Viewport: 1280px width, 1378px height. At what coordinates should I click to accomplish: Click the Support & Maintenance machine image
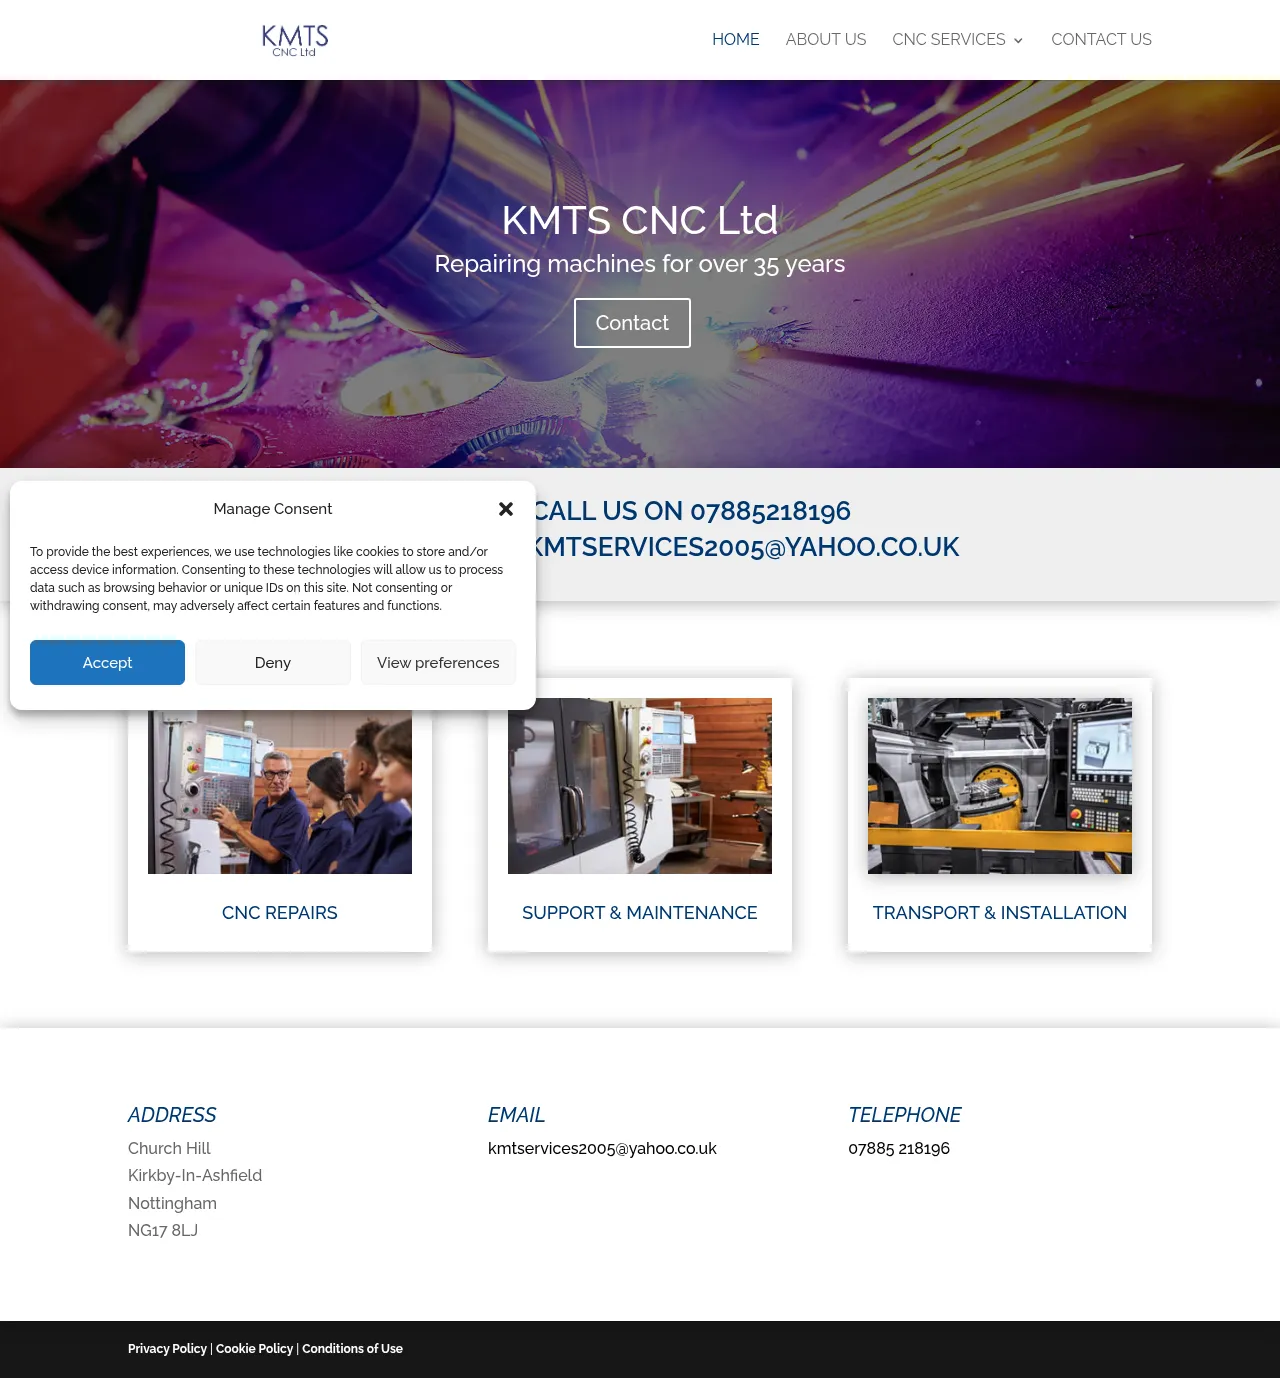point(640,786)
